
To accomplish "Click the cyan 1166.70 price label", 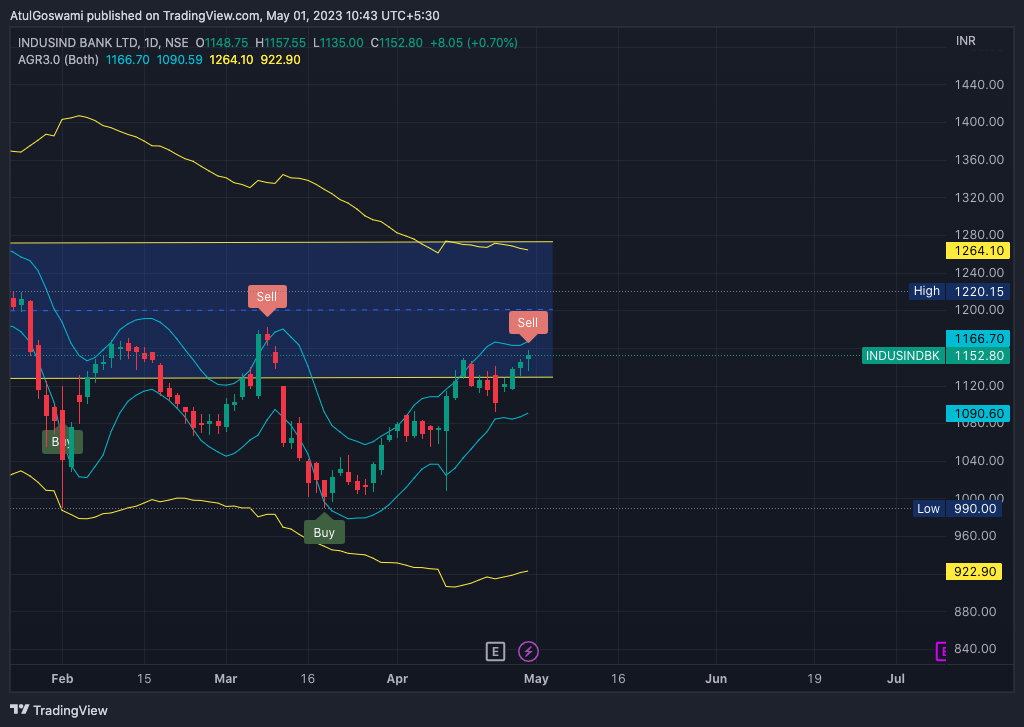I will pos(978,338).
